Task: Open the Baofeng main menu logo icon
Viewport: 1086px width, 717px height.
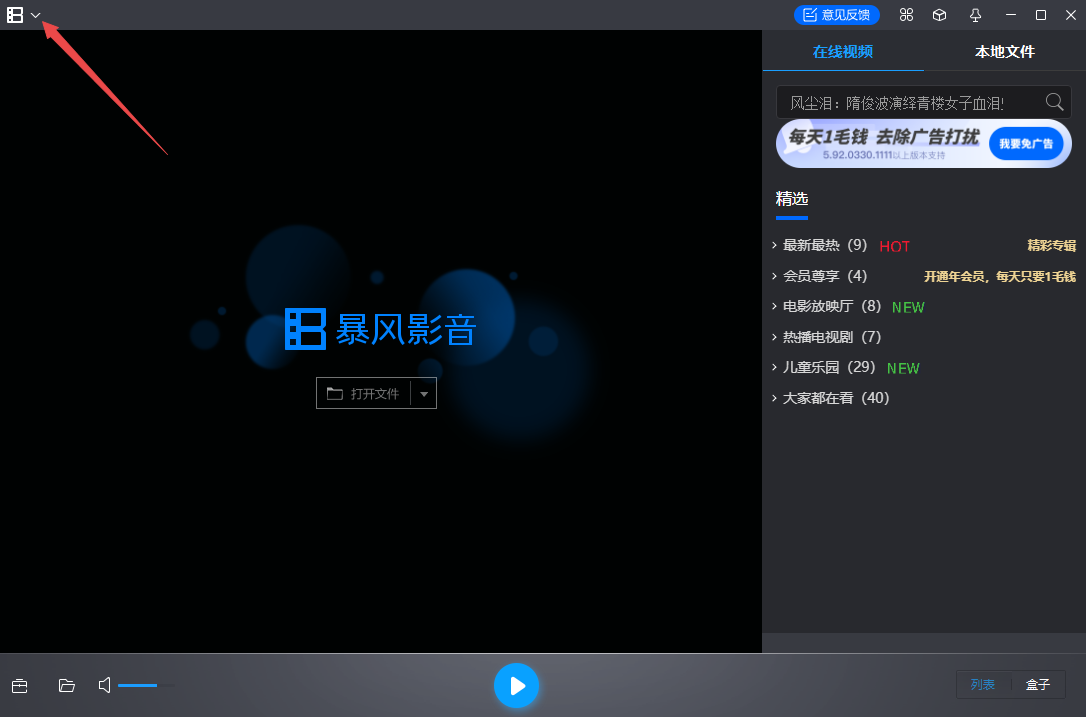Action: click(13, 15)
